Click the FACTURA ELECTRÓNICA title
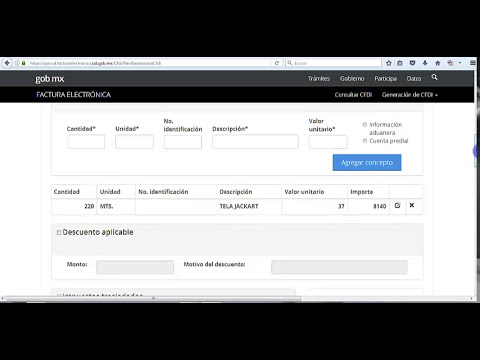Screen dimensions: 480x360 click(x=73, y=95)
